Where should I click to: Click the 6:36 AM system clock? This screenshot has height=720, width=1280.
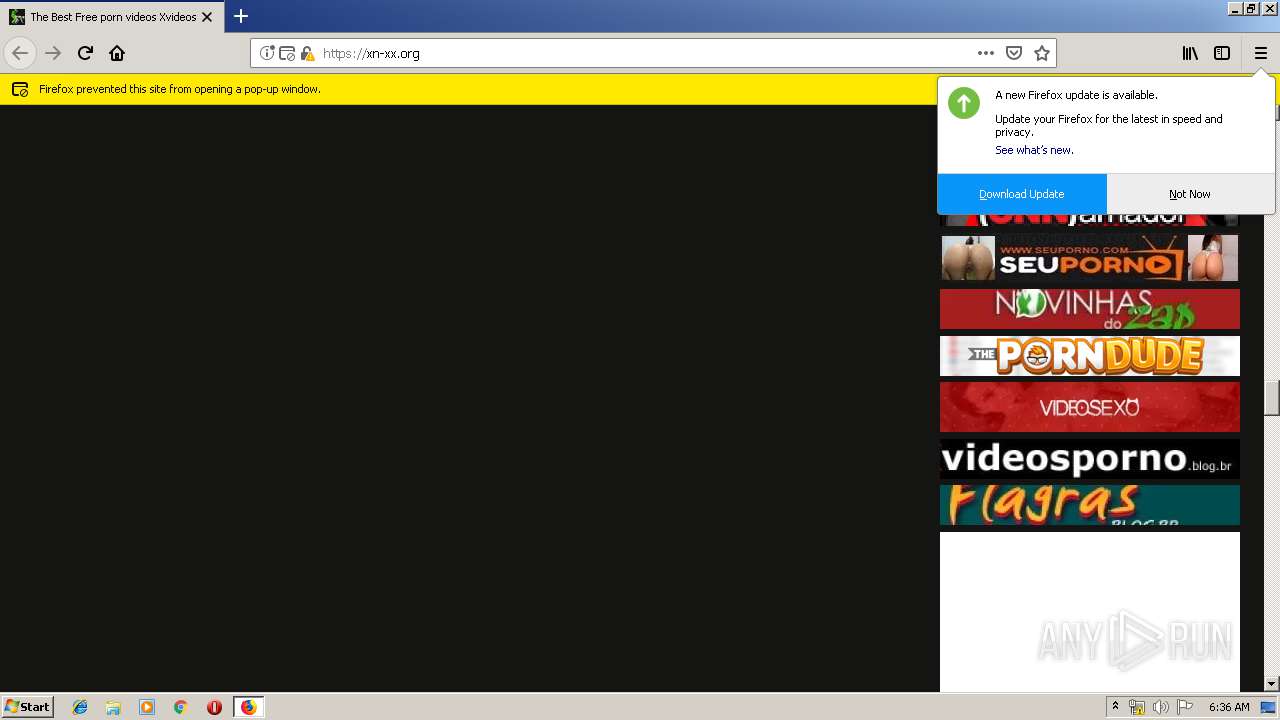point(1229,707)
